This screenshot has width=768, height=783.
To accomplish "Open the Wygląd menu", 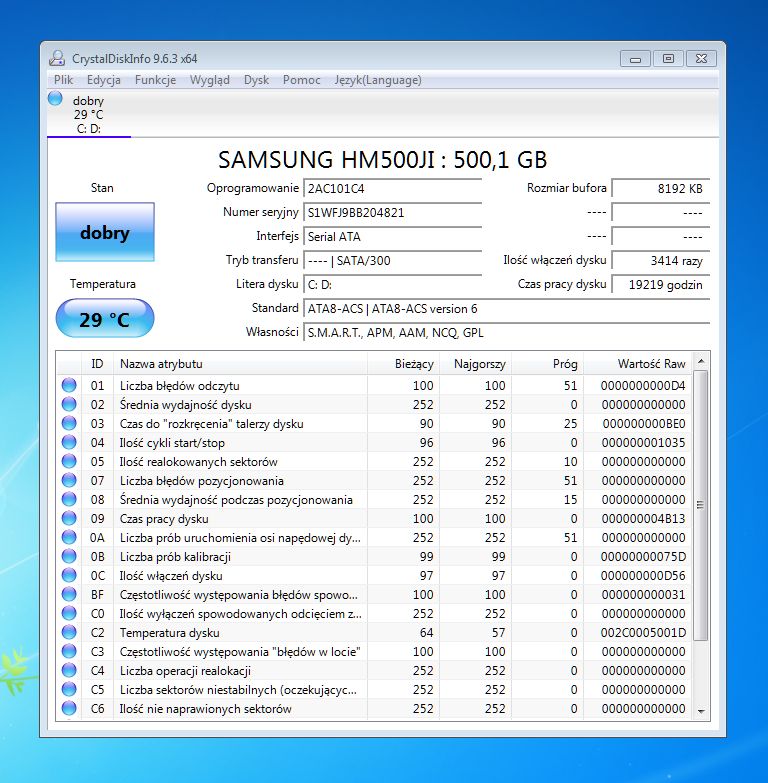I will [210, 80].
